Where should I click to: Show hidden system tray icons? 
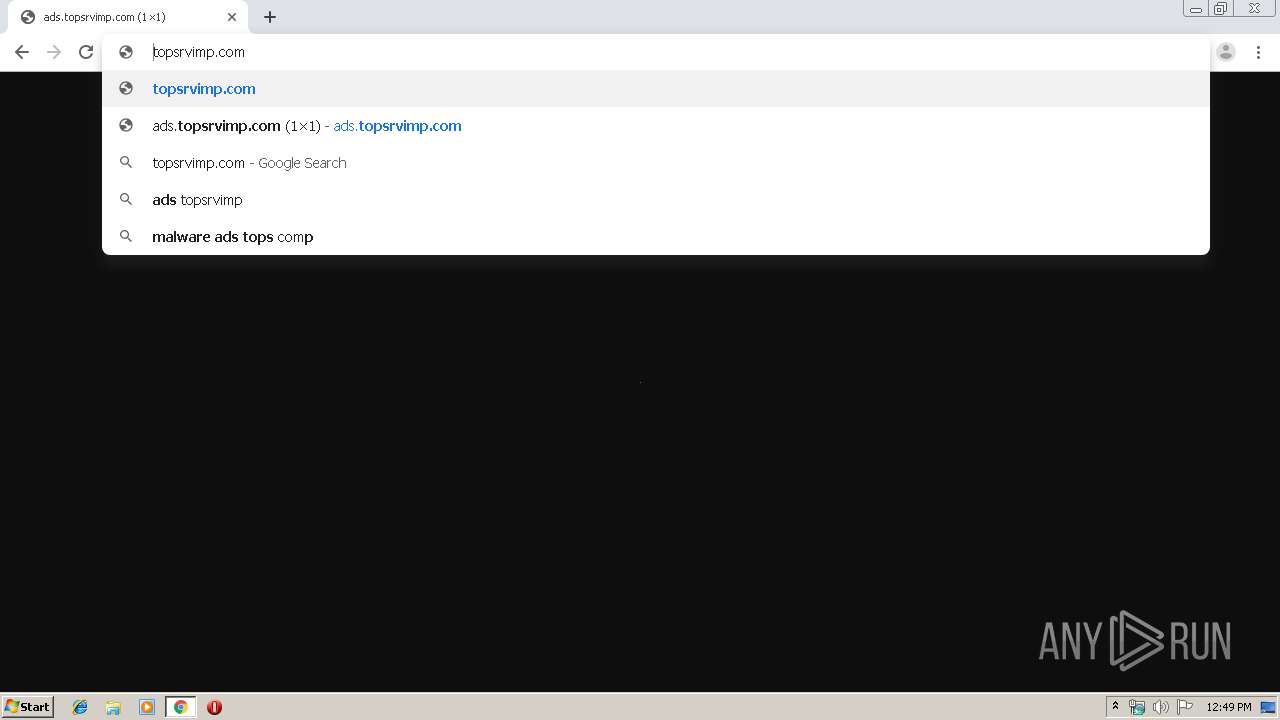coord(1115,707)
